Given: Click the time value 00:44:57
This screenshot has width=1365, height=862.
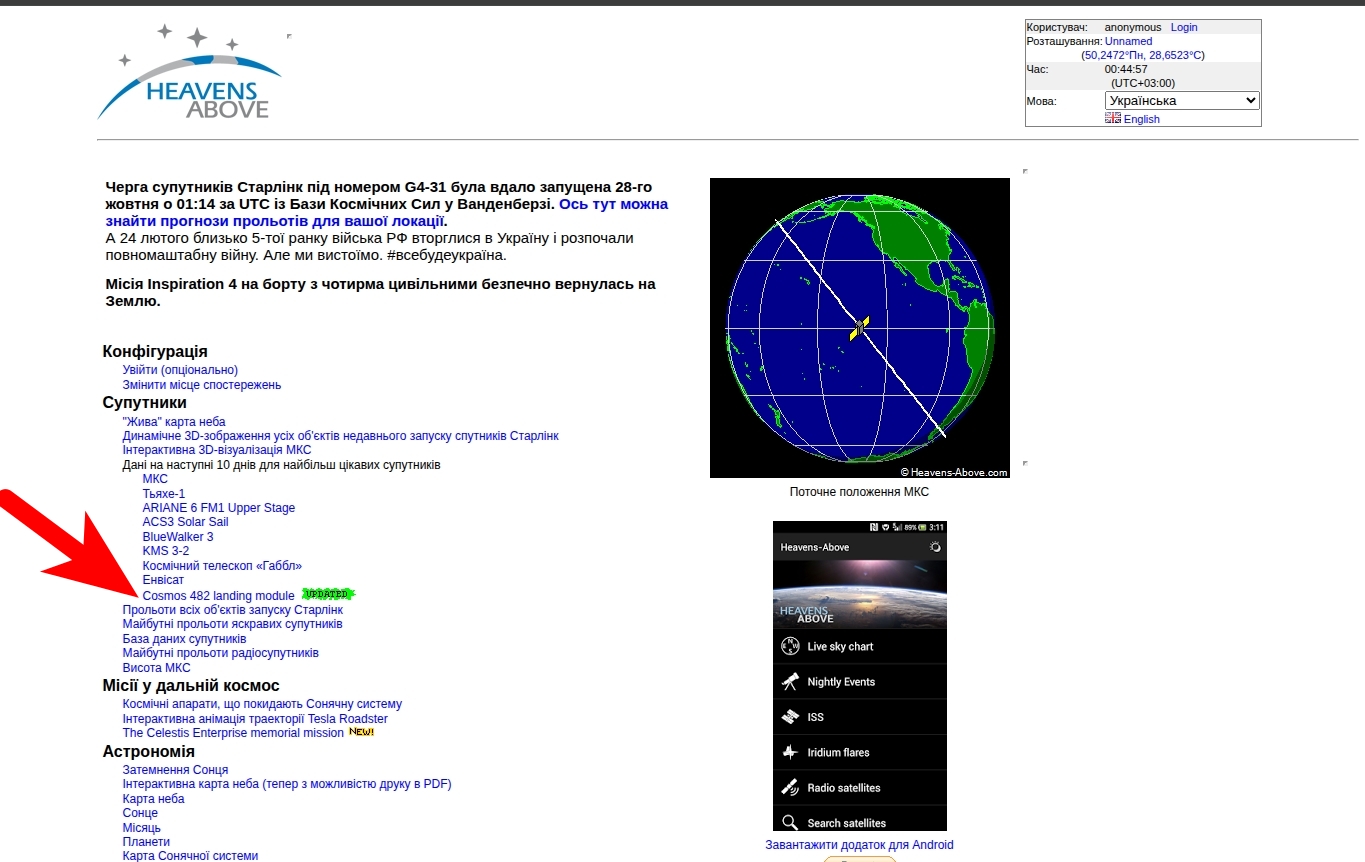Looking at the screenshot, I should [x=1126, y=69].
